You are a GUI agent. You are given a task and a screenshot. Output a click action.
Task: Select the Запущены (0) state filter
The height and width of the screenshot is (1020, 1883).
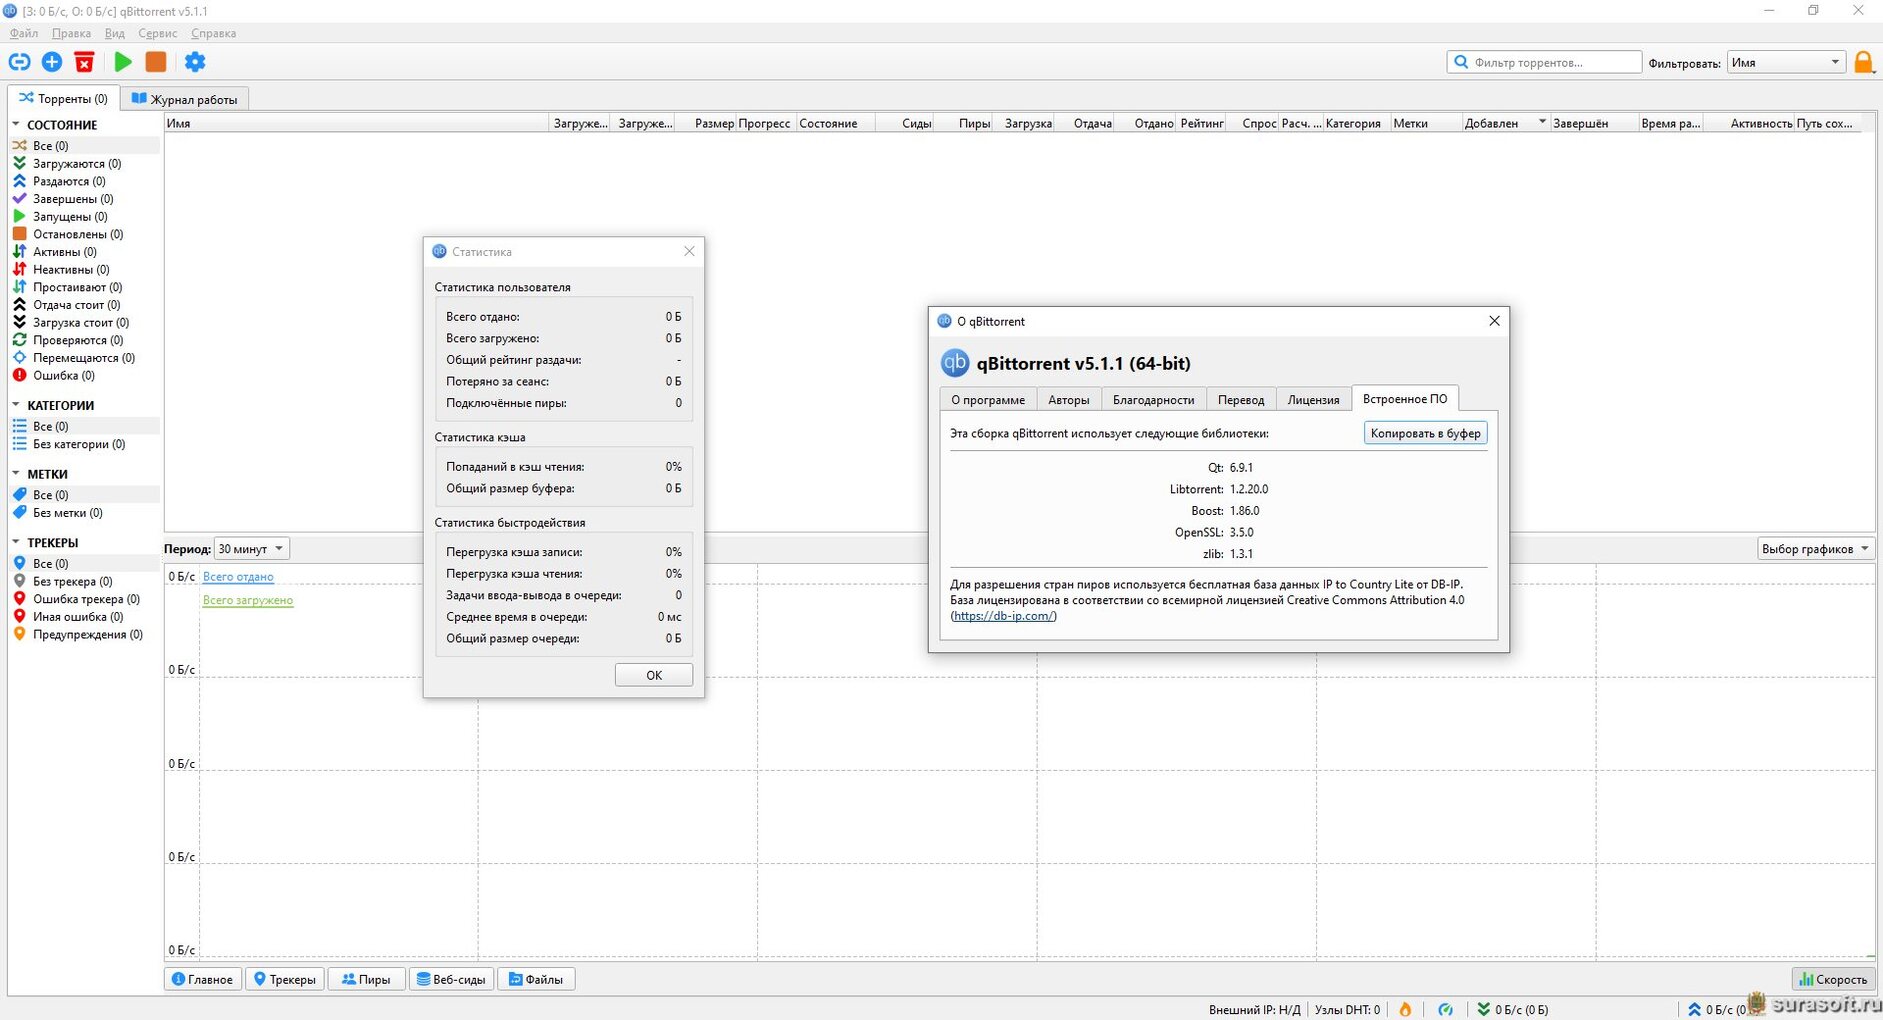[70, 216]
